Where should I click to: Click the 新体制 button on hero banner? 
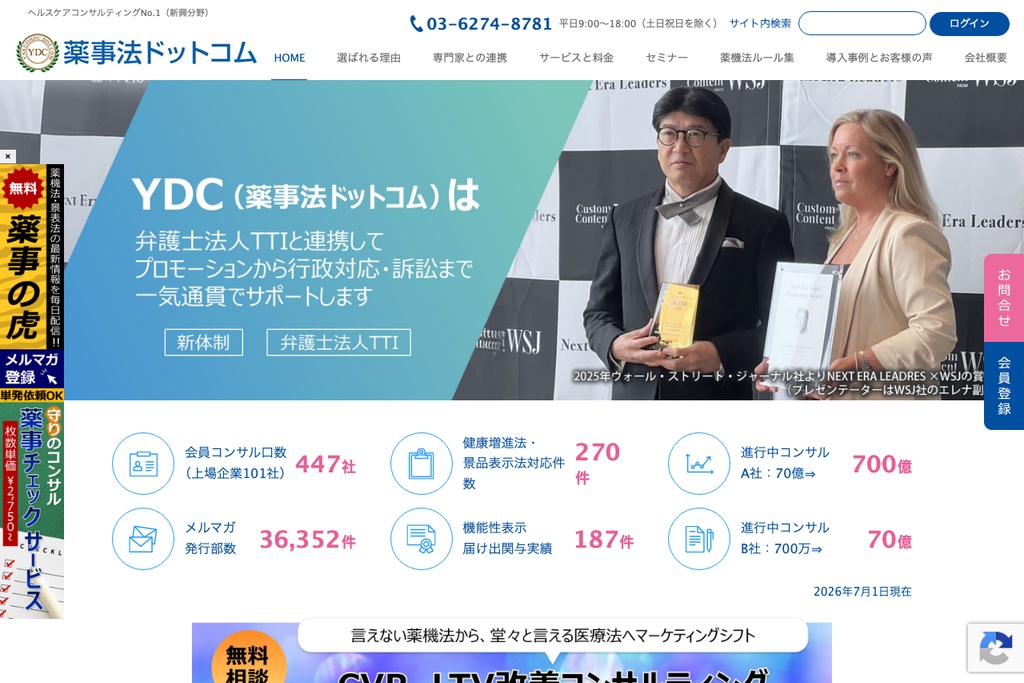click(204, 342)
